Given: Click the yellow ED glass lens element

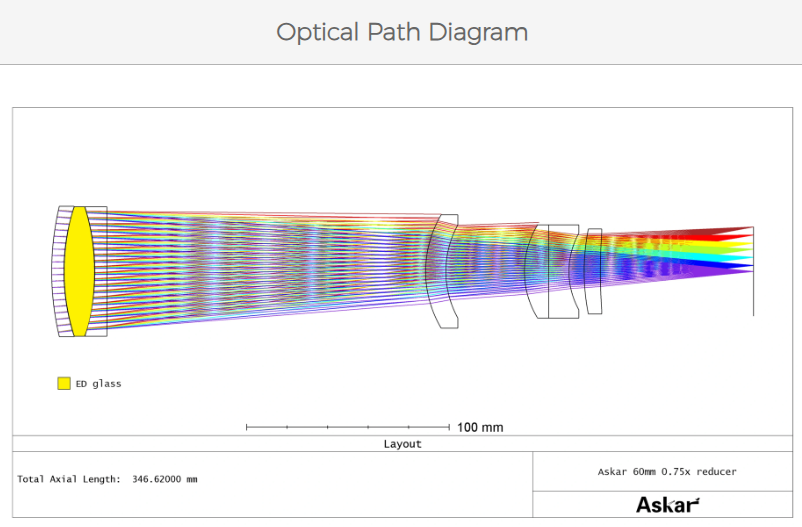Looking at the screenshot, I should pos(78,271).
